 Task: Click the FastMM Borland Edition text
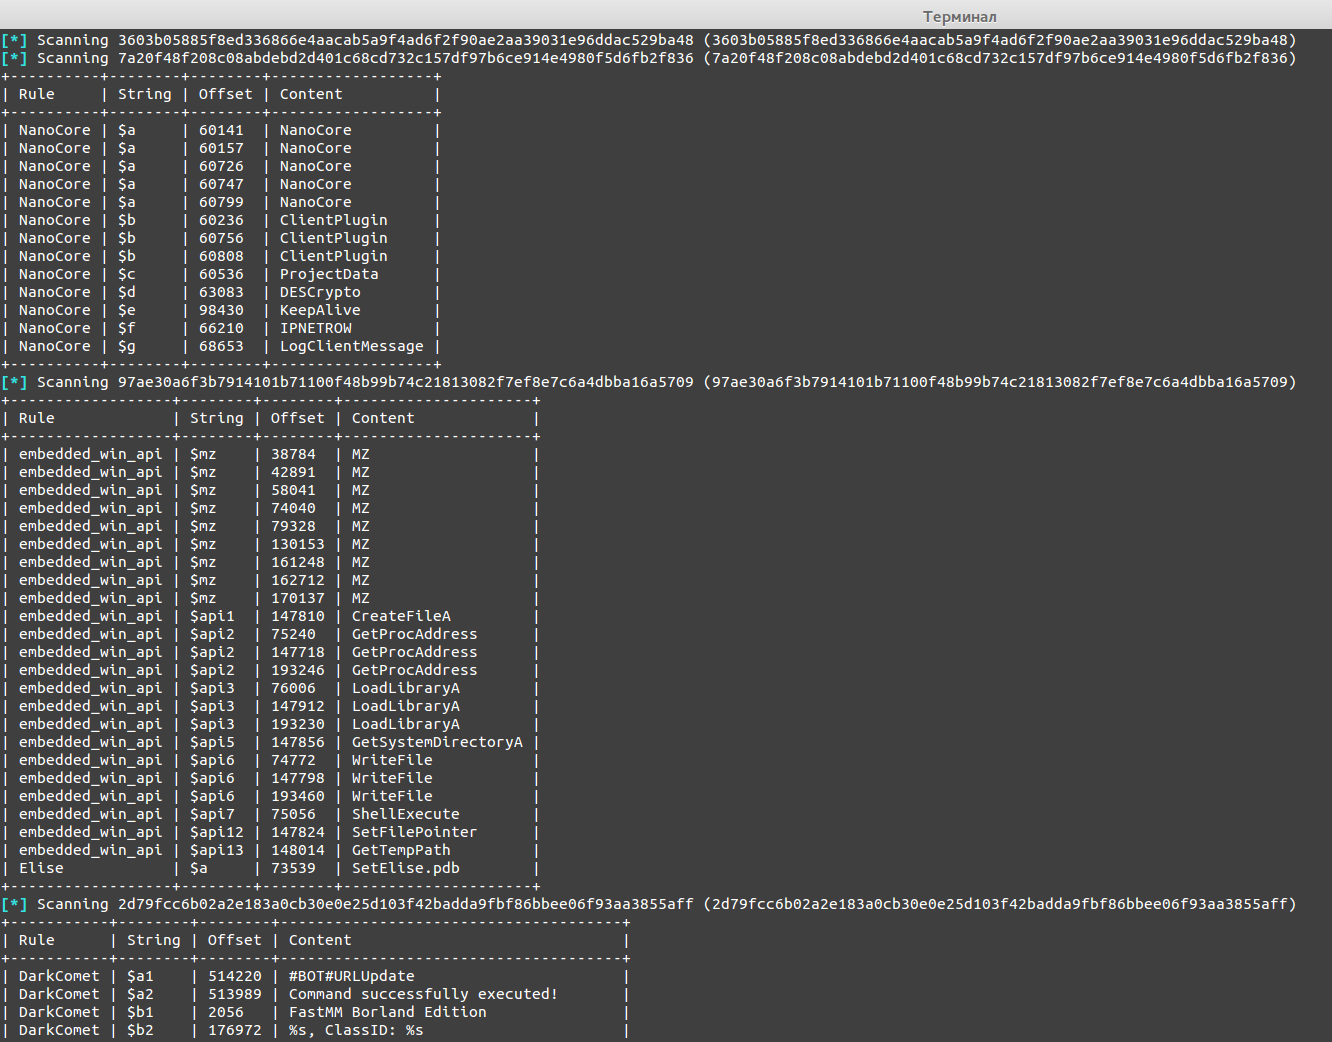(388, 1012)
